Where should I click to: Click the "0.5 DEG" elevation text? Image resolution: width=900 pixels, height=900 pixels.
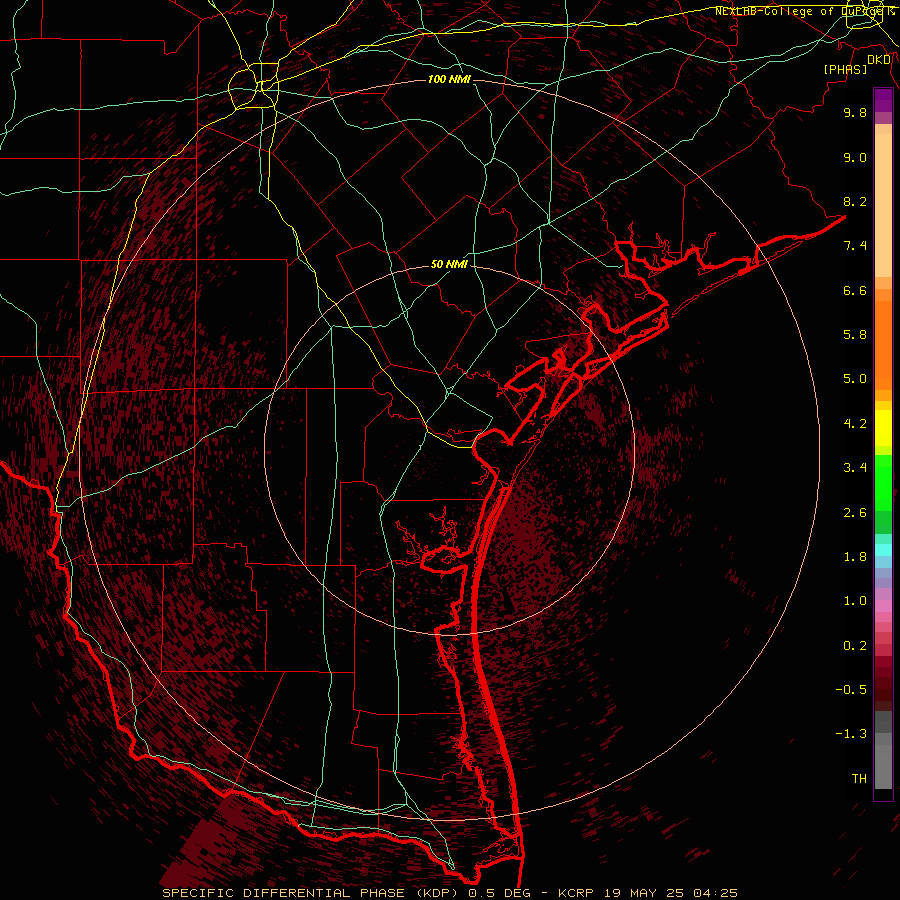(499, 893)
